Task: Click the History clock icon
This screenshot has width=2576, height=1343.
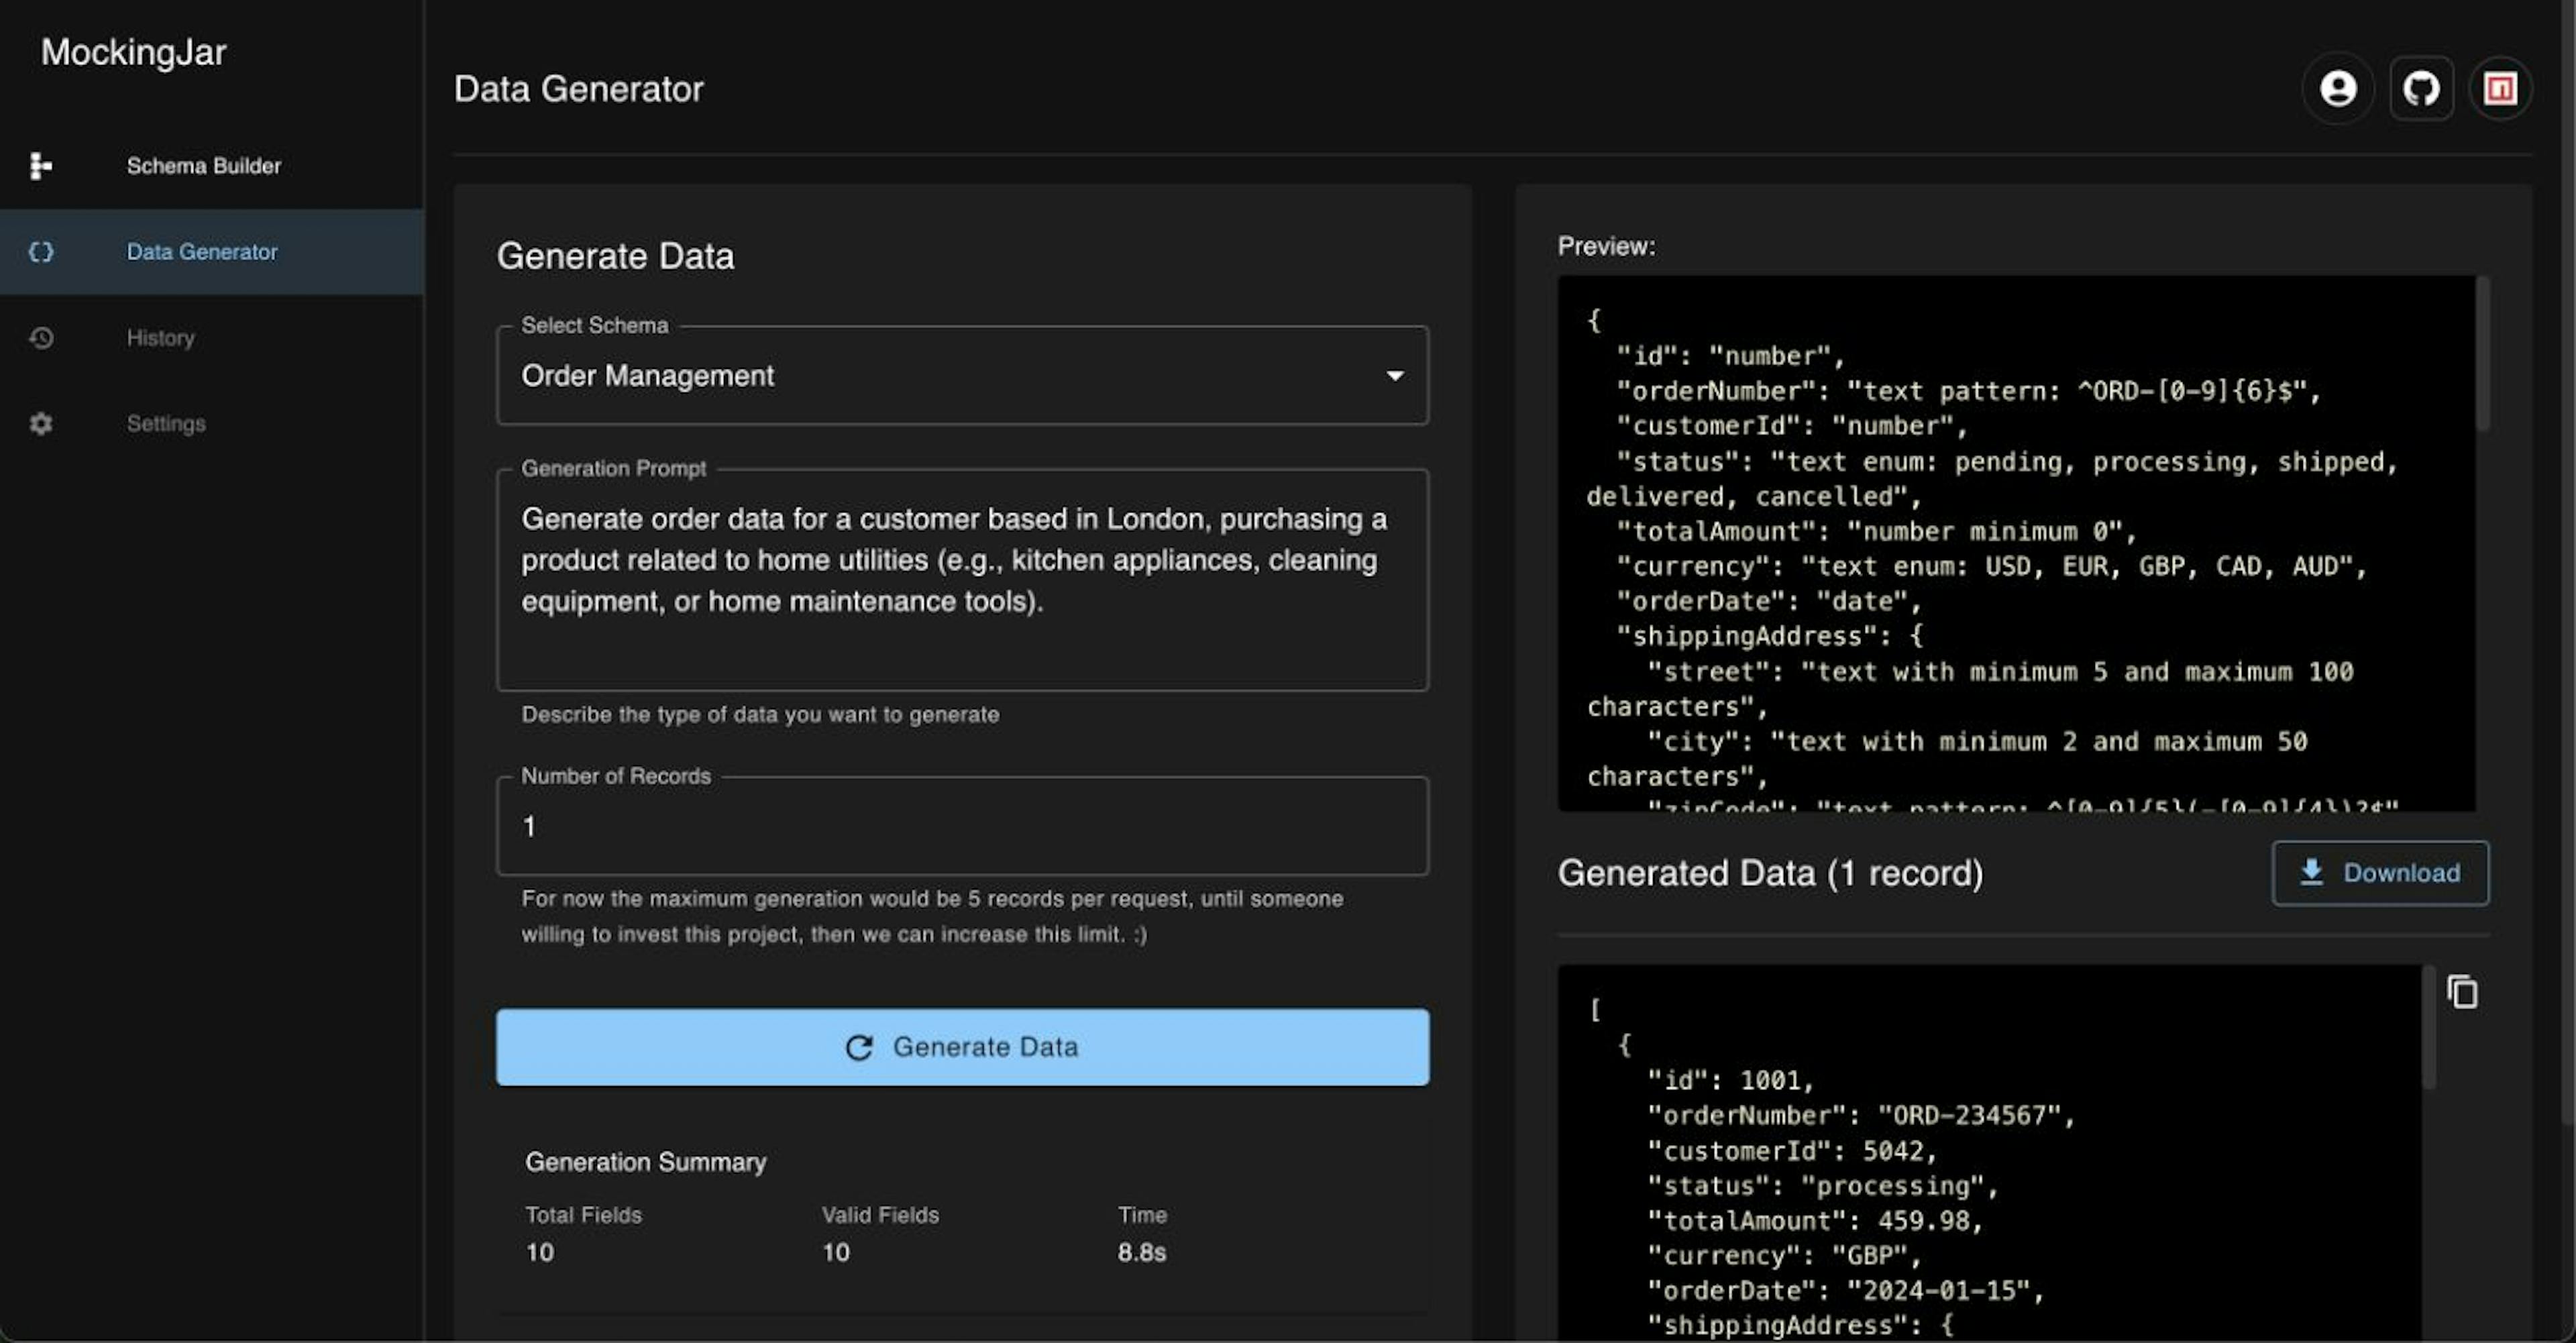Action: 40,338
